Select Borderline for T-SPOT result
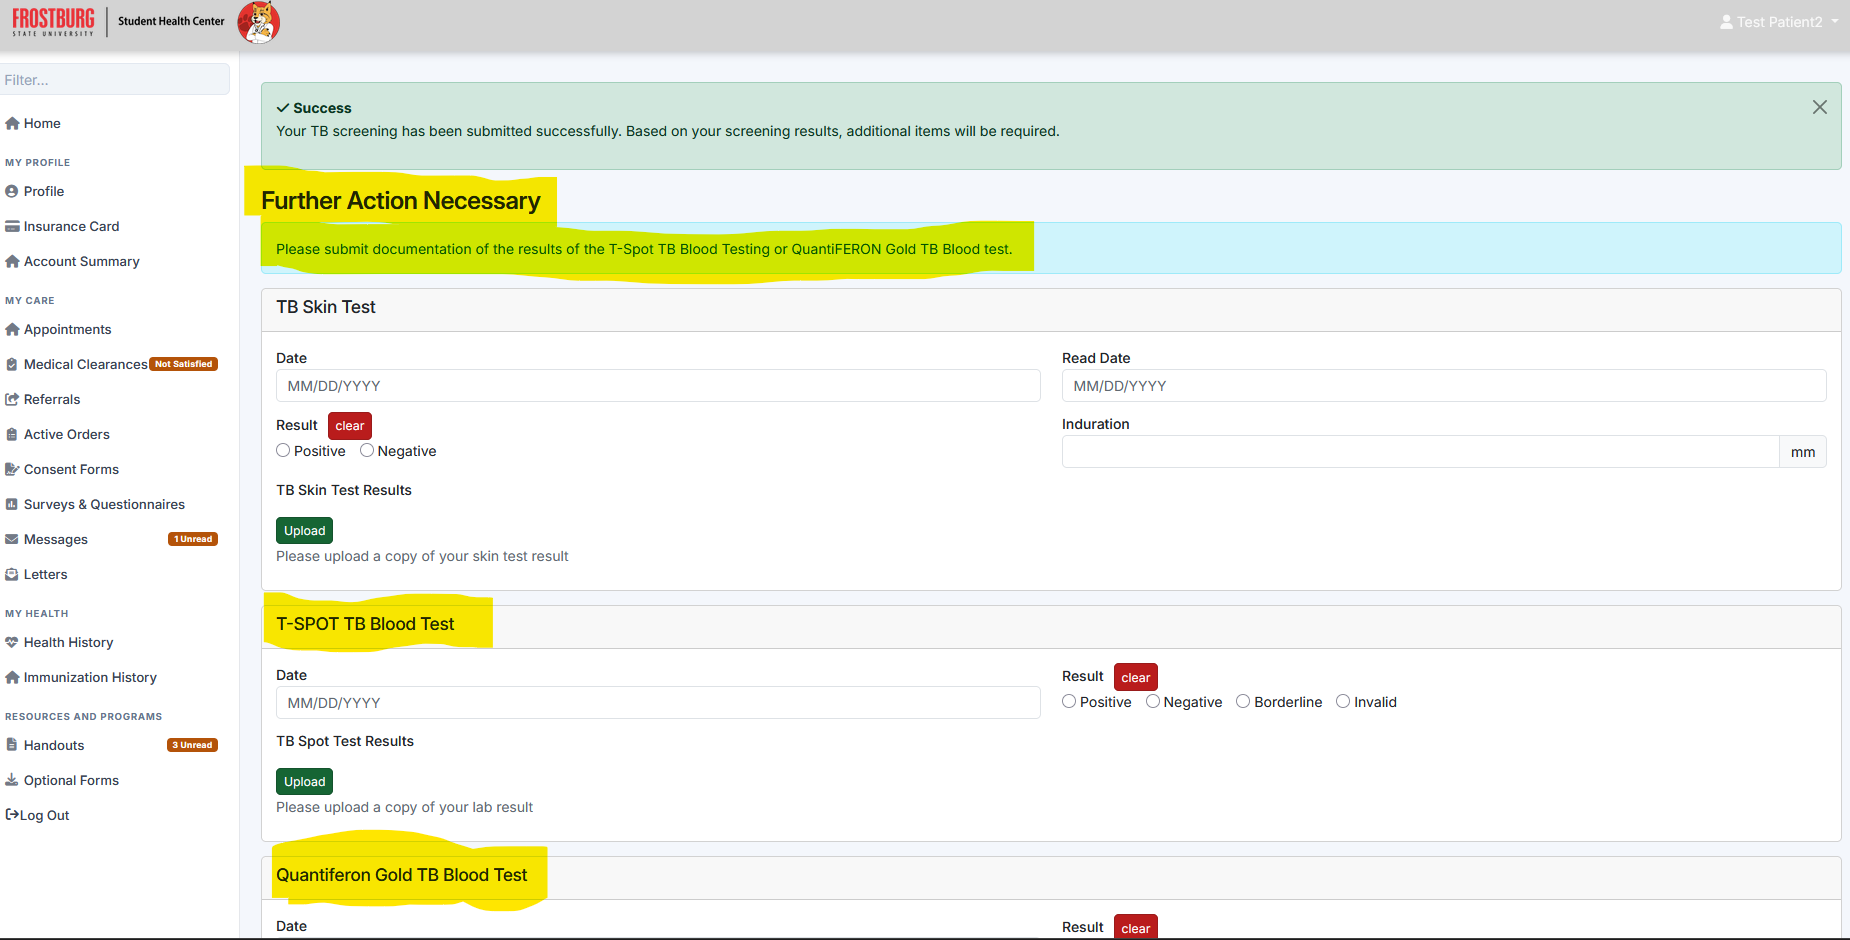Image resolution: width=1850 pixels, height=940 pixels. 1243,702
